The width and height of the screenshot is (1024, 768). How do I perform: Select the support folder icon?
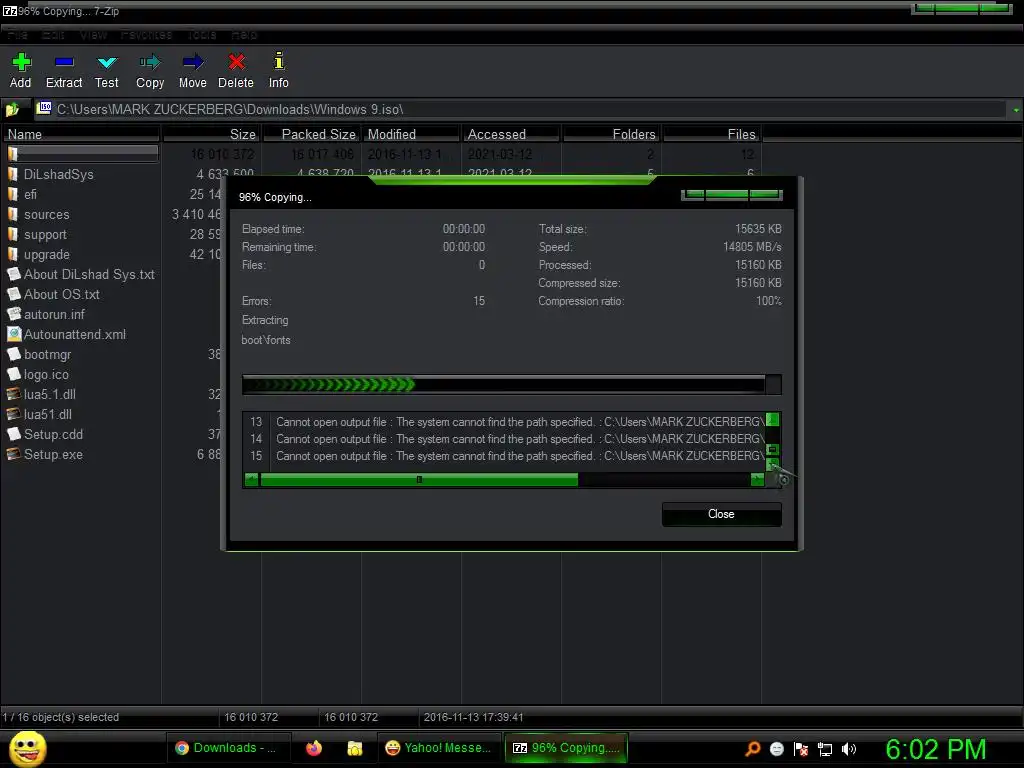pyautogui.click(x=12, y=234)
